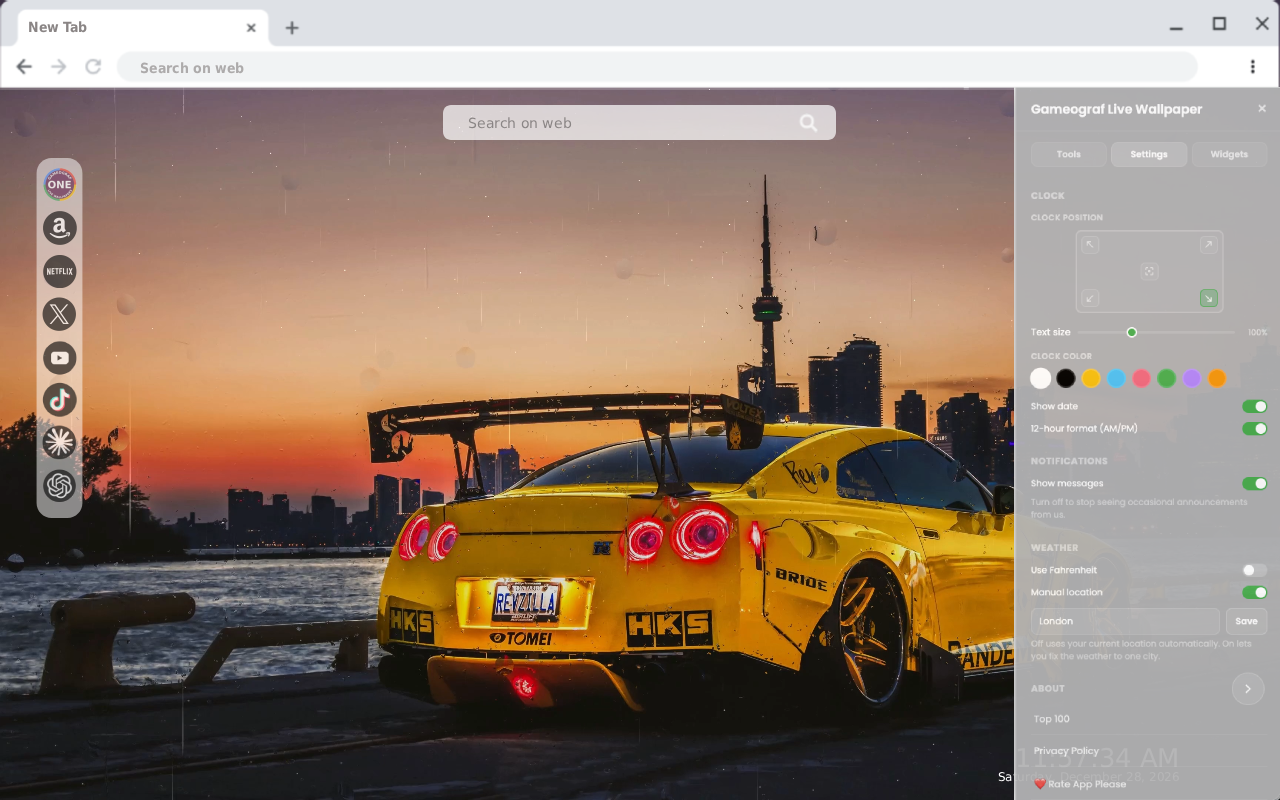
Task: Toggle the Show messages switch
Action: [1254, 484]
